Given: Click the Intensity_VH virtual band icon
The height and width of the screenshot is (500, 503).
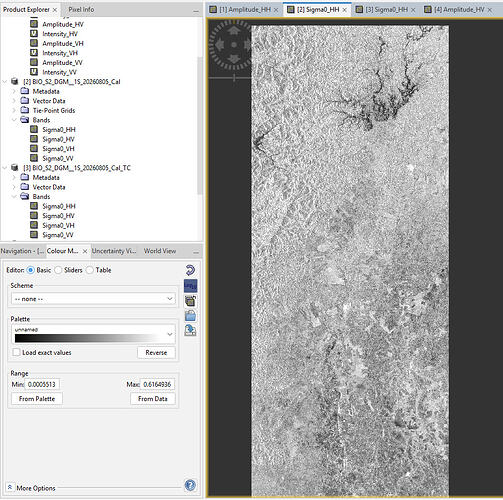Looking at the screenshot, I should [34, 53].
